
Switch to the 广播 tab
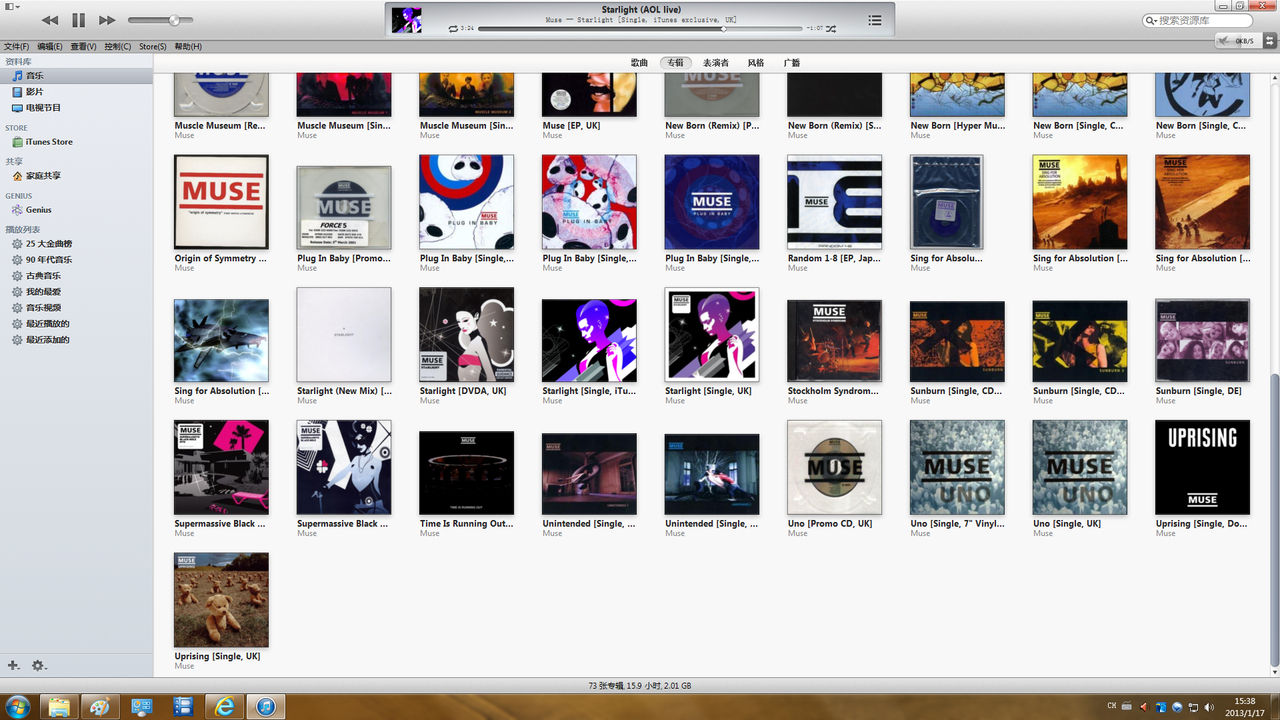click(x=792, y=63)
